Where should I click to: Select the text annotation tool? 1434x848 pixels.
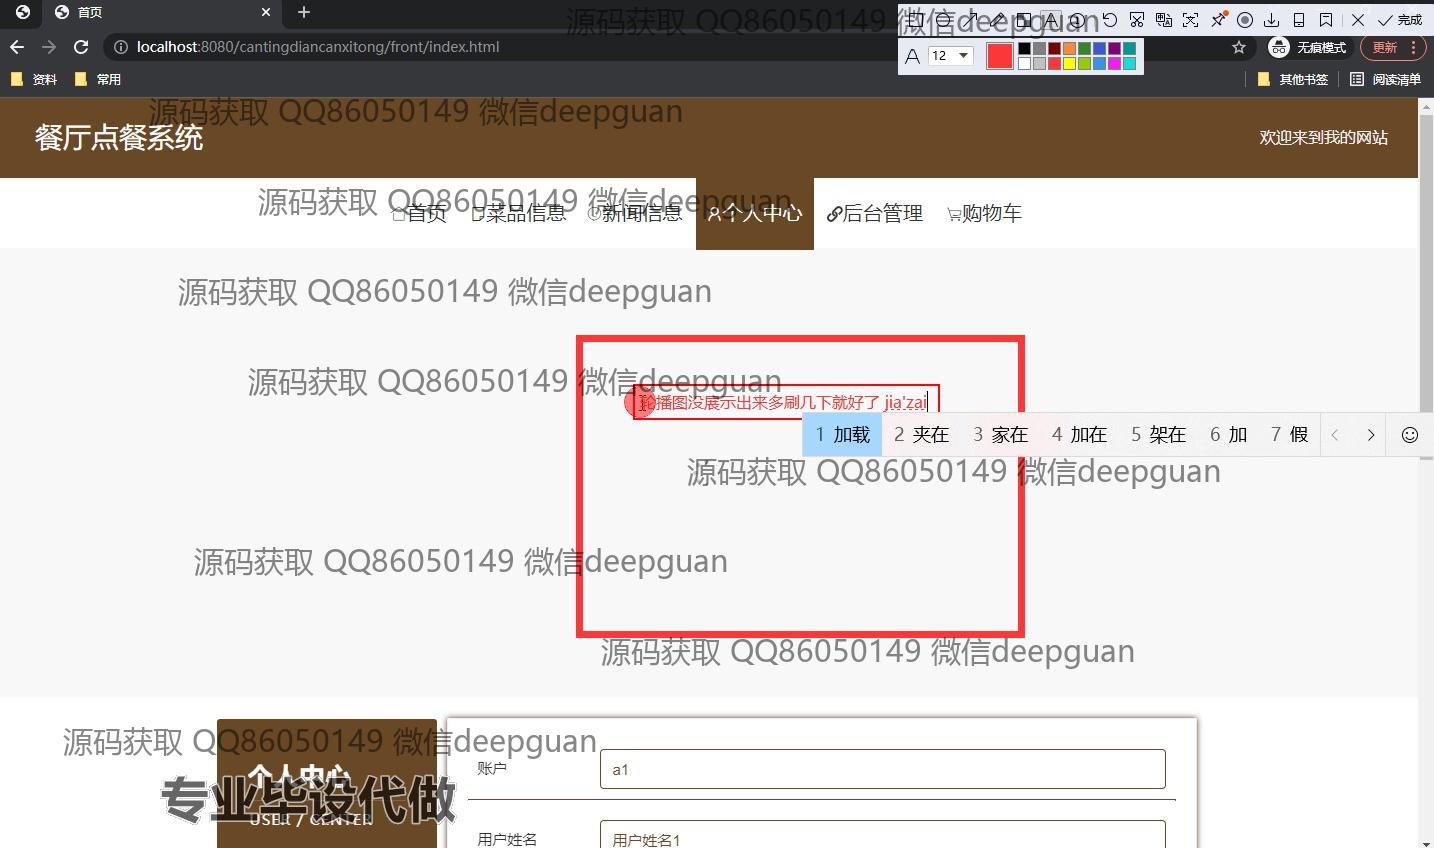coord(1050,20)
